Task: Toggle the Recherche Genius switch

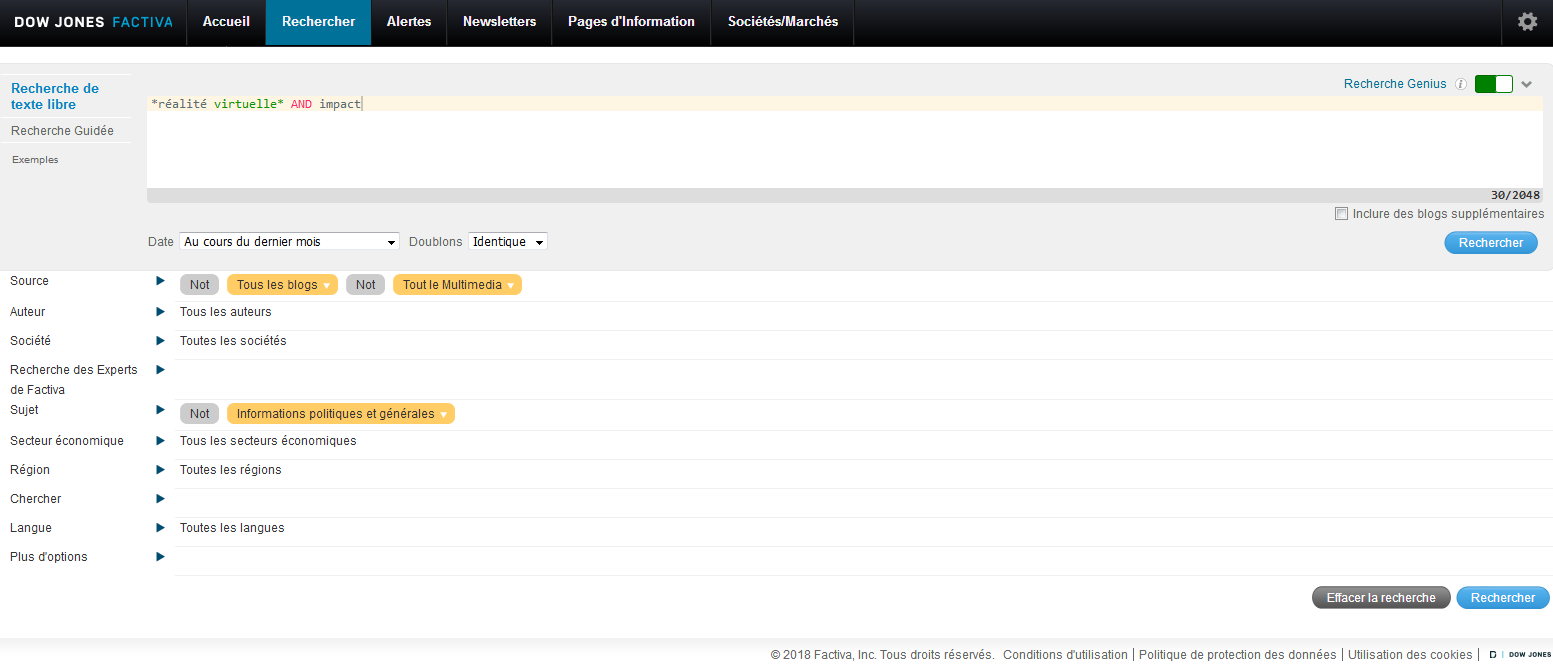Action: pyautogui.click(x=1493, y=85)
